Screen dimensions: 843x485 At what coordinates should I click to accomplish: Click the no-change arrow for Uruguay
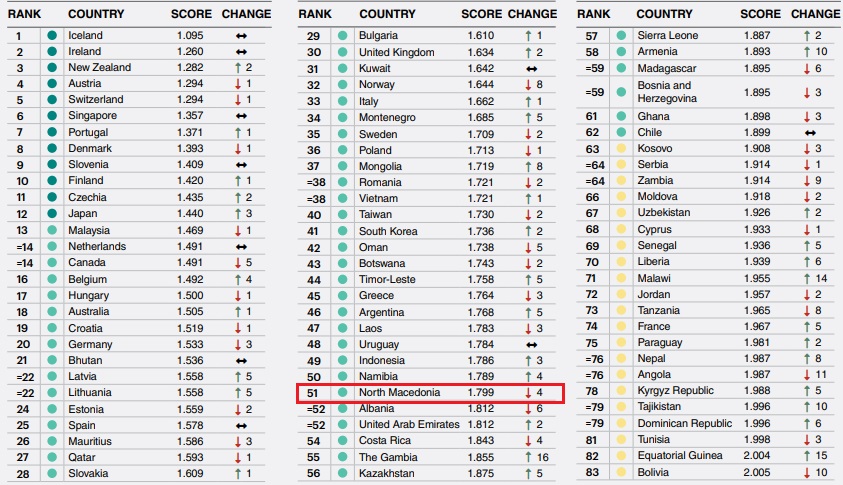[532, 345]
